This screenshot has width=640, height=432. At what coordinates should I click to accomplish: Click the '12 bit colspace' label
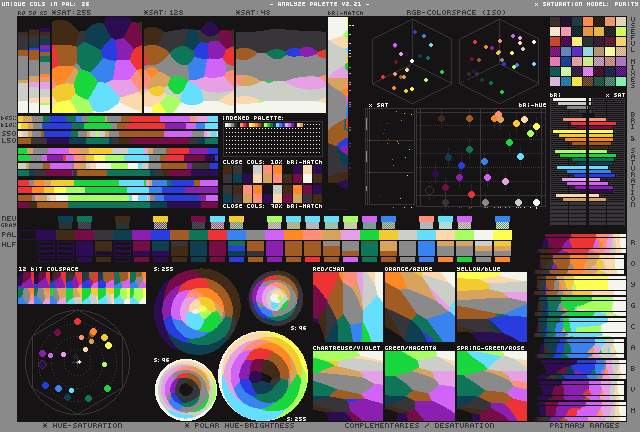[48, 269]
